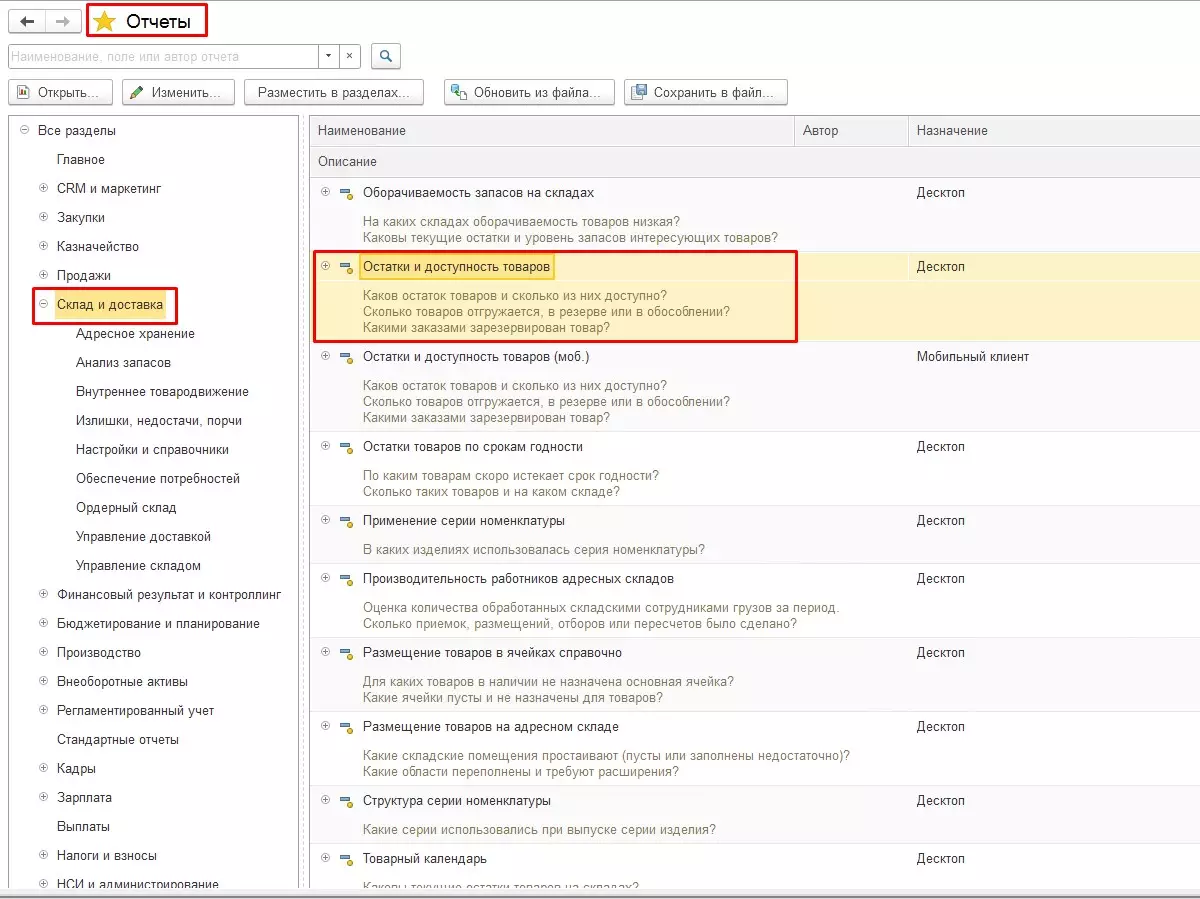The height and width of the screenshot is (899, 1200).
Task: Click the Мобильный клиент designation cell
Action: pyautogui.click(x=973, y=356)
